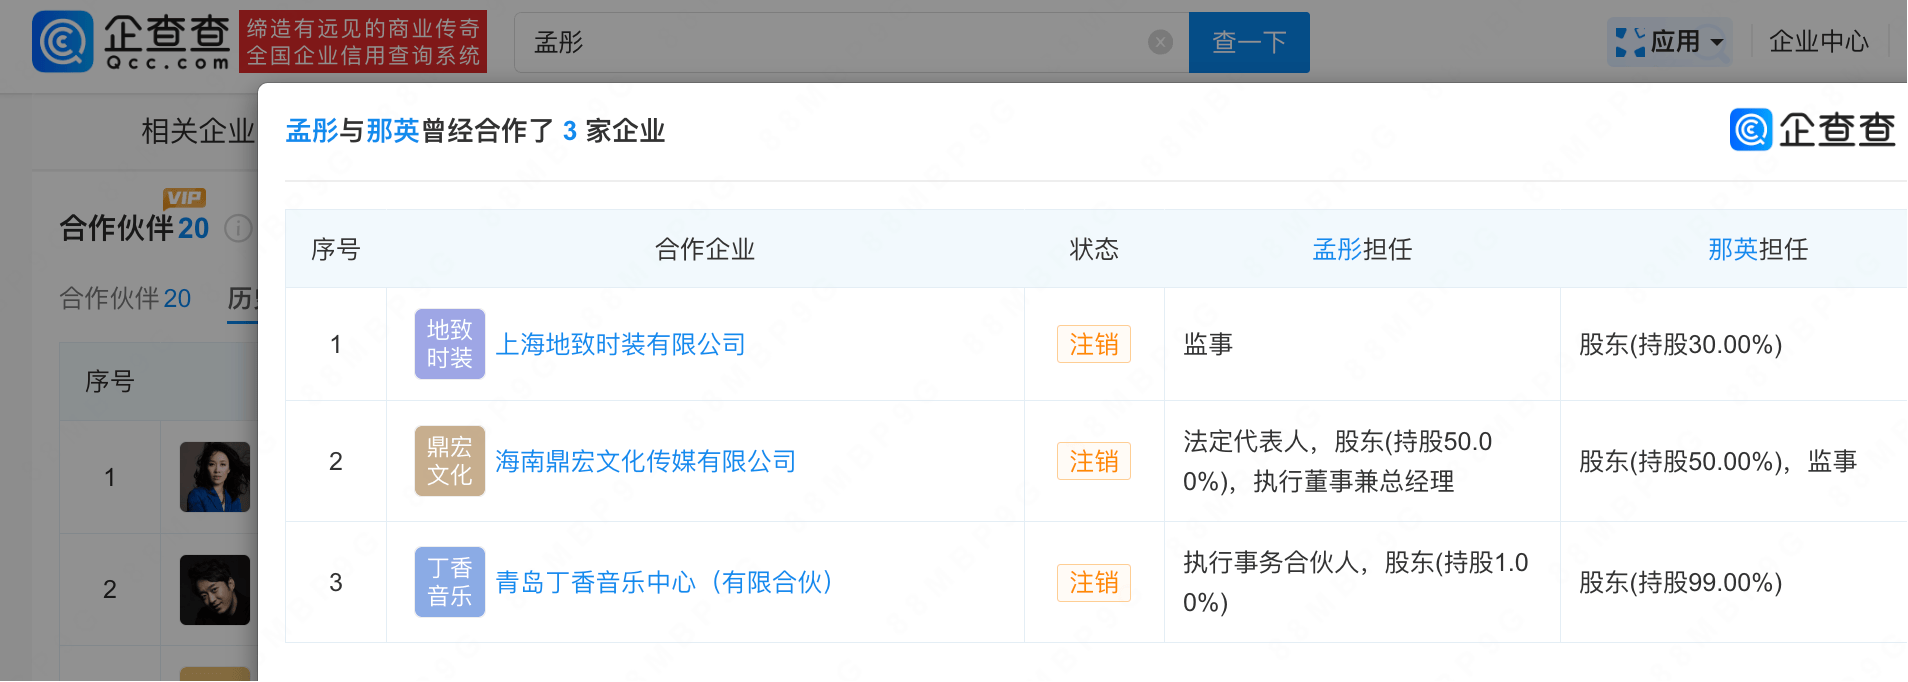Clear the search box text
Screen dimensions: 1908x682
coord(1160,42)
